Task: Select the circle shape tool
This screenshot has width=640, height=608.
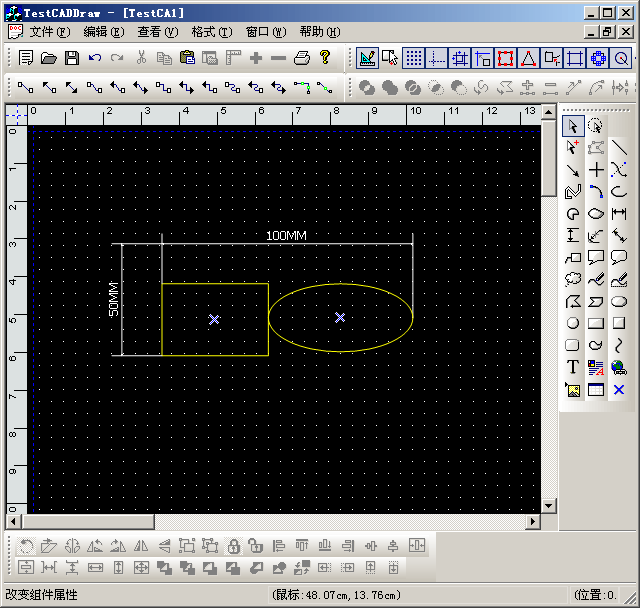Action: coord(573,323)
